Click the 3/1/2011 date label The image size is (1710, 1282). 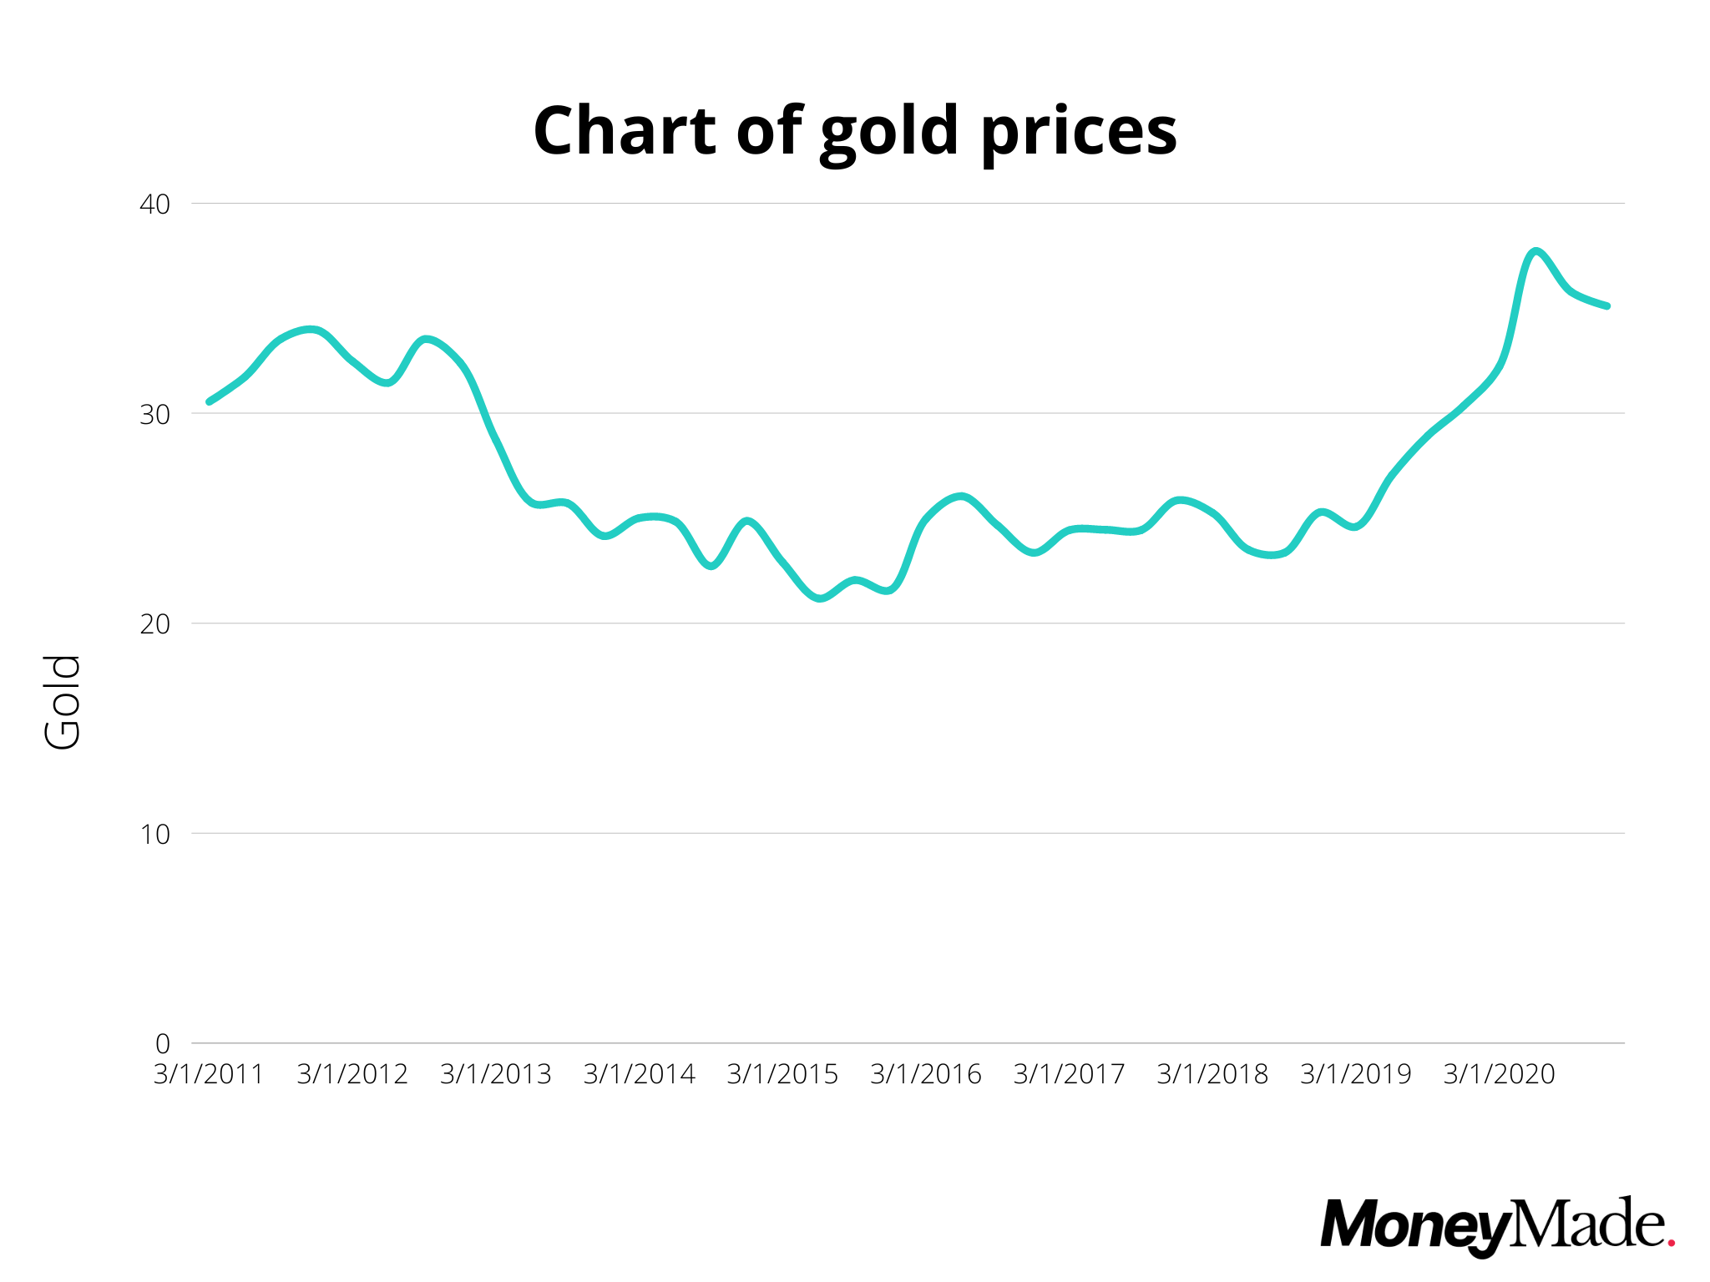coord(208,1074)
